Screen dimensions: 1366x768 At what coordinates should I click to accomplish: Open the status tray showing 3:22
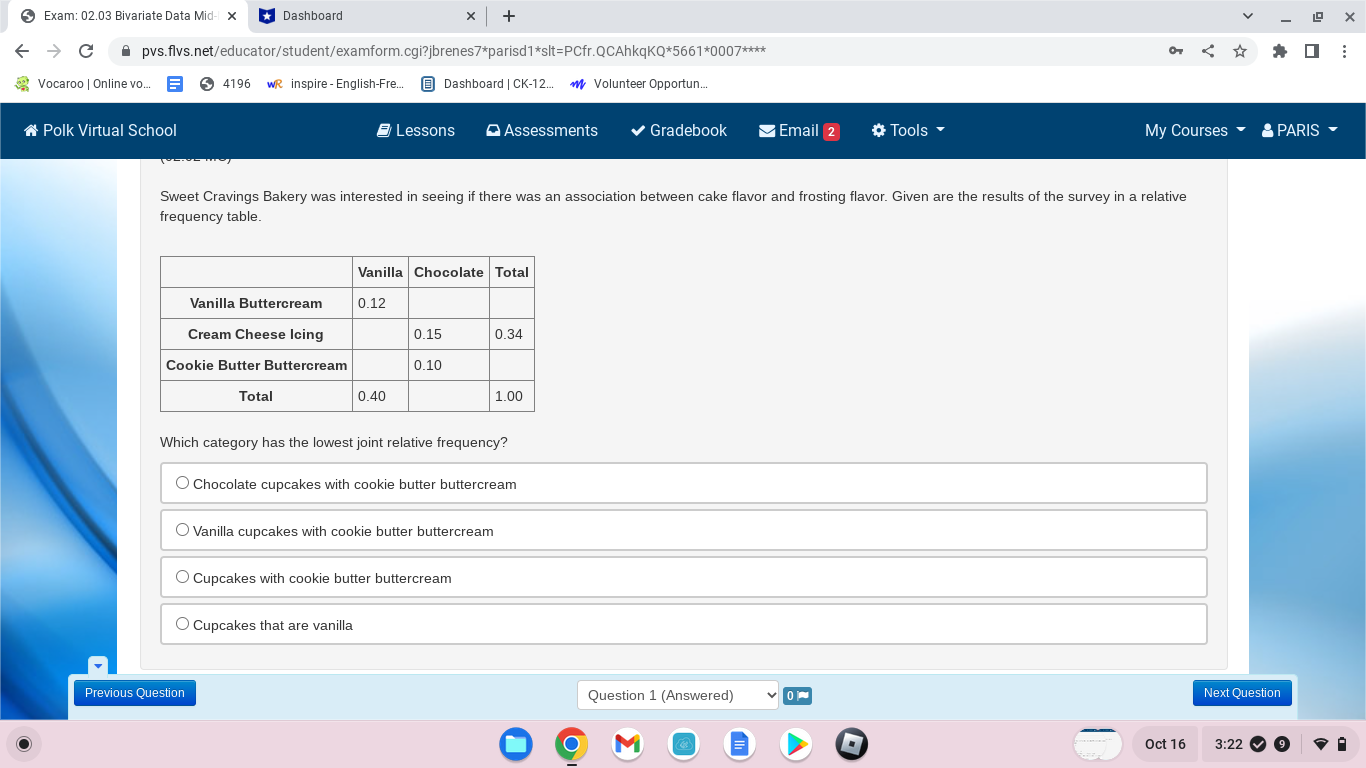click(1278, 744)
